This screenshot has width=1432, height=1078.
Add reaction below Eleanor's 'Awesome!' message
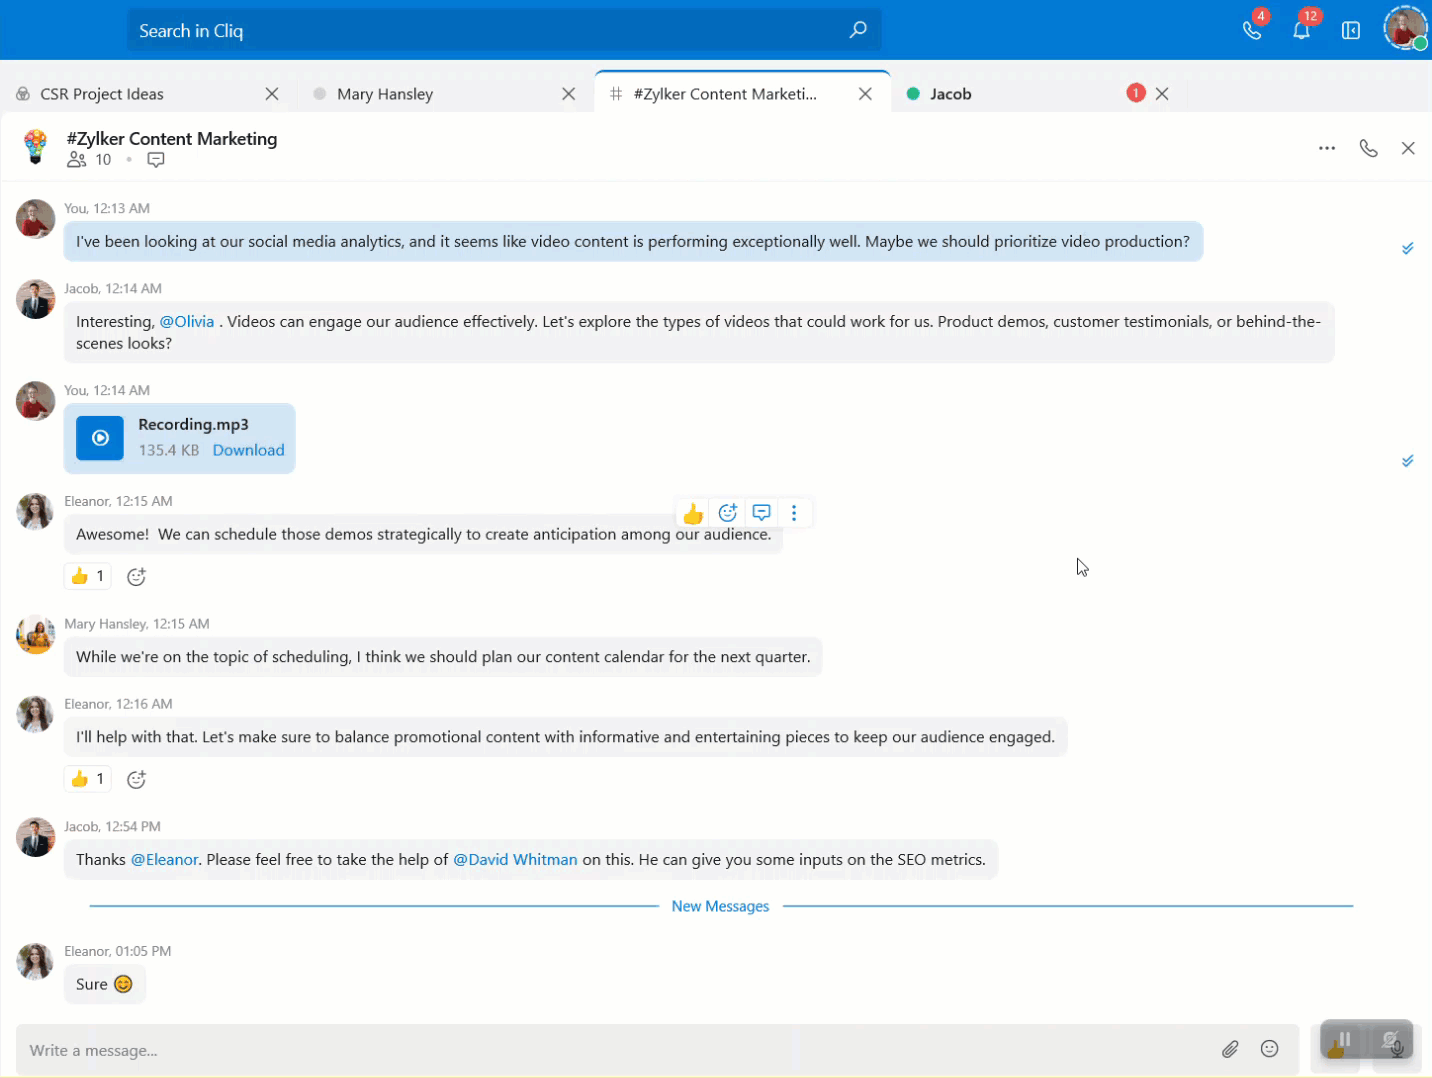(x=137, y=577)
